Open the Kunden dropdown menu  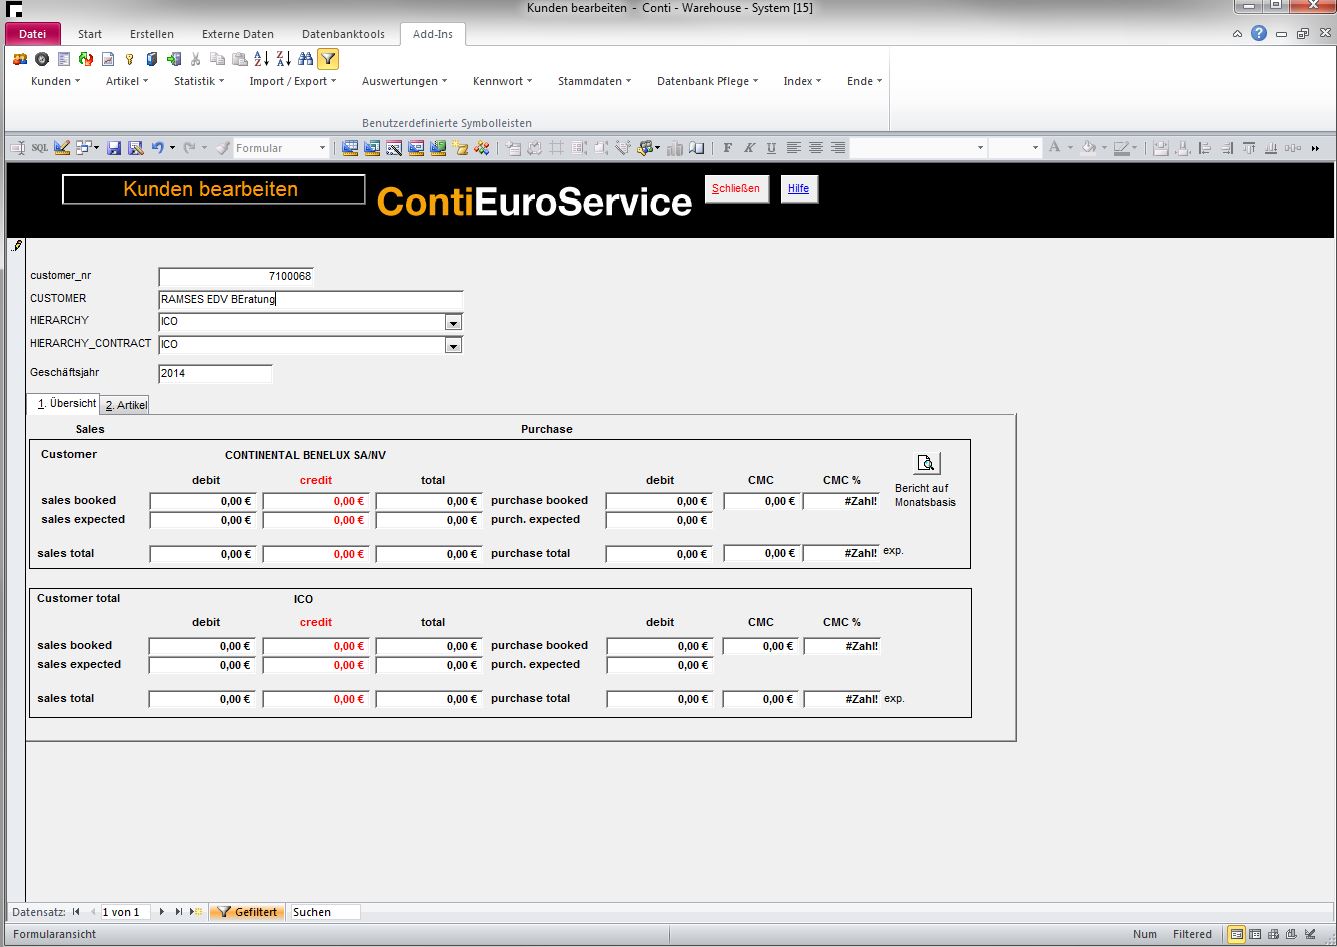[55, 81]
